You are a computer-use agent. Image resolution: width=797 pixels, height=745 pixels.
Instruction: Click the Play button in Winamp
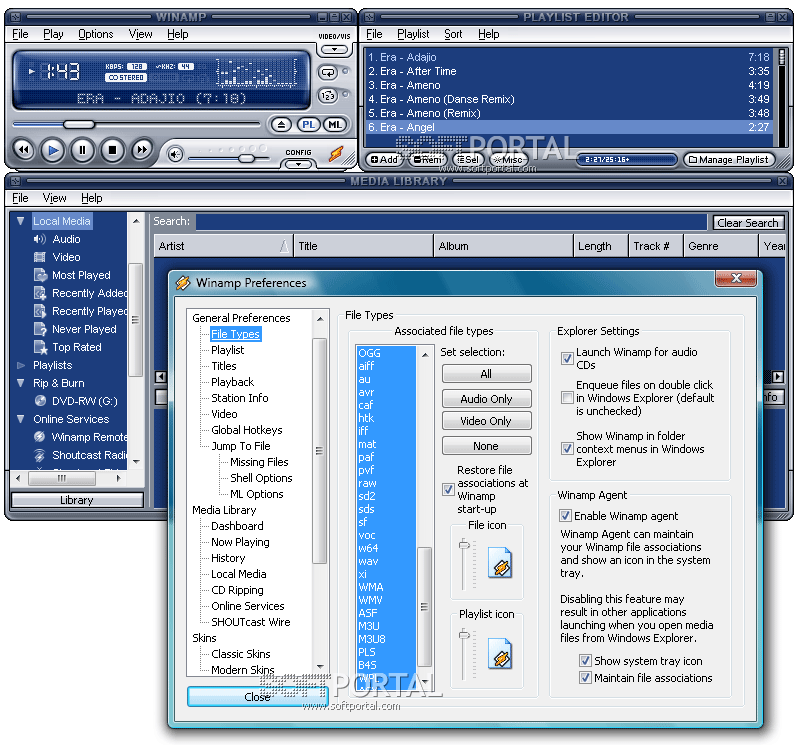53,150
